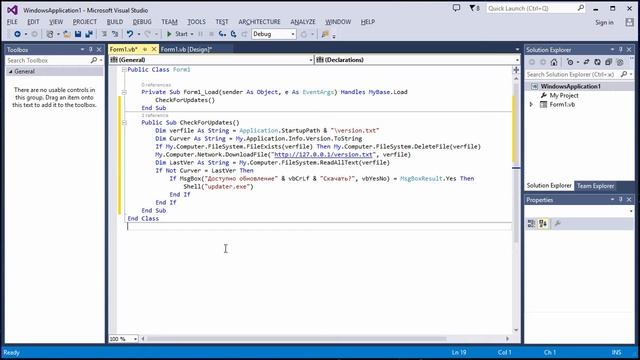
Task: Toggle auto-hide pin on Solution Explorer
Action: (621, 49)
